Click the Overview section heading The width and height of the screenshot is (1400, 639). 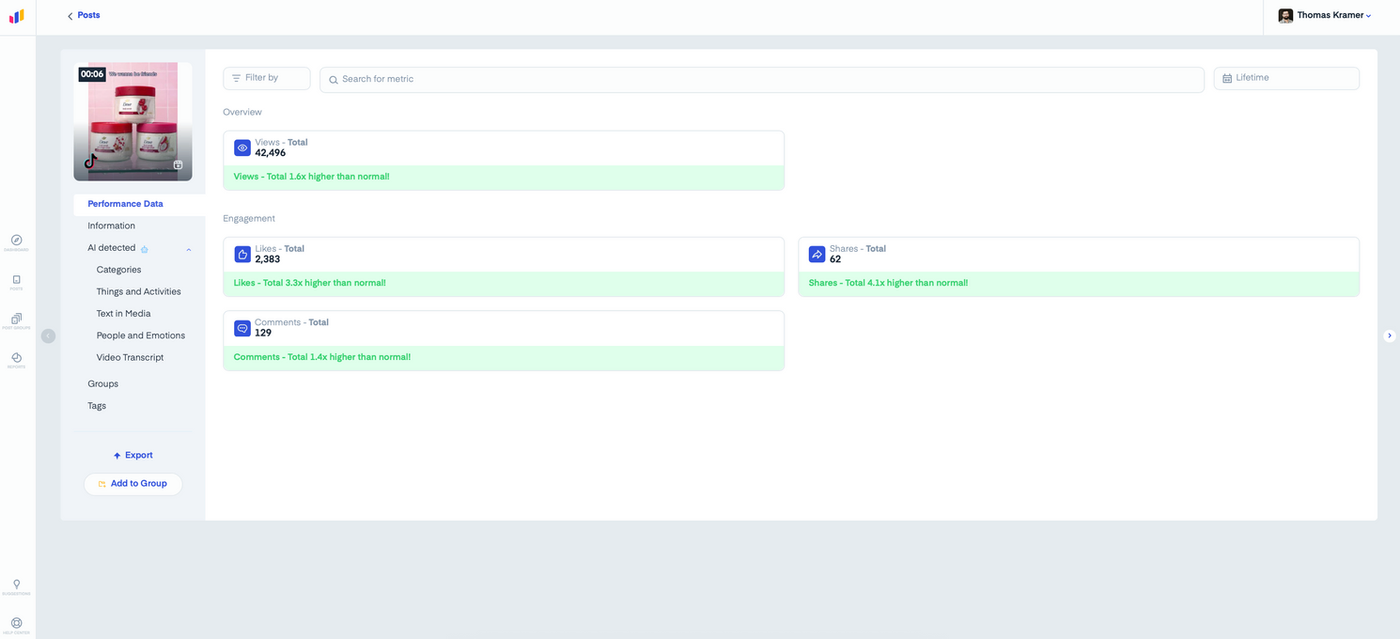tap(242, 112)
